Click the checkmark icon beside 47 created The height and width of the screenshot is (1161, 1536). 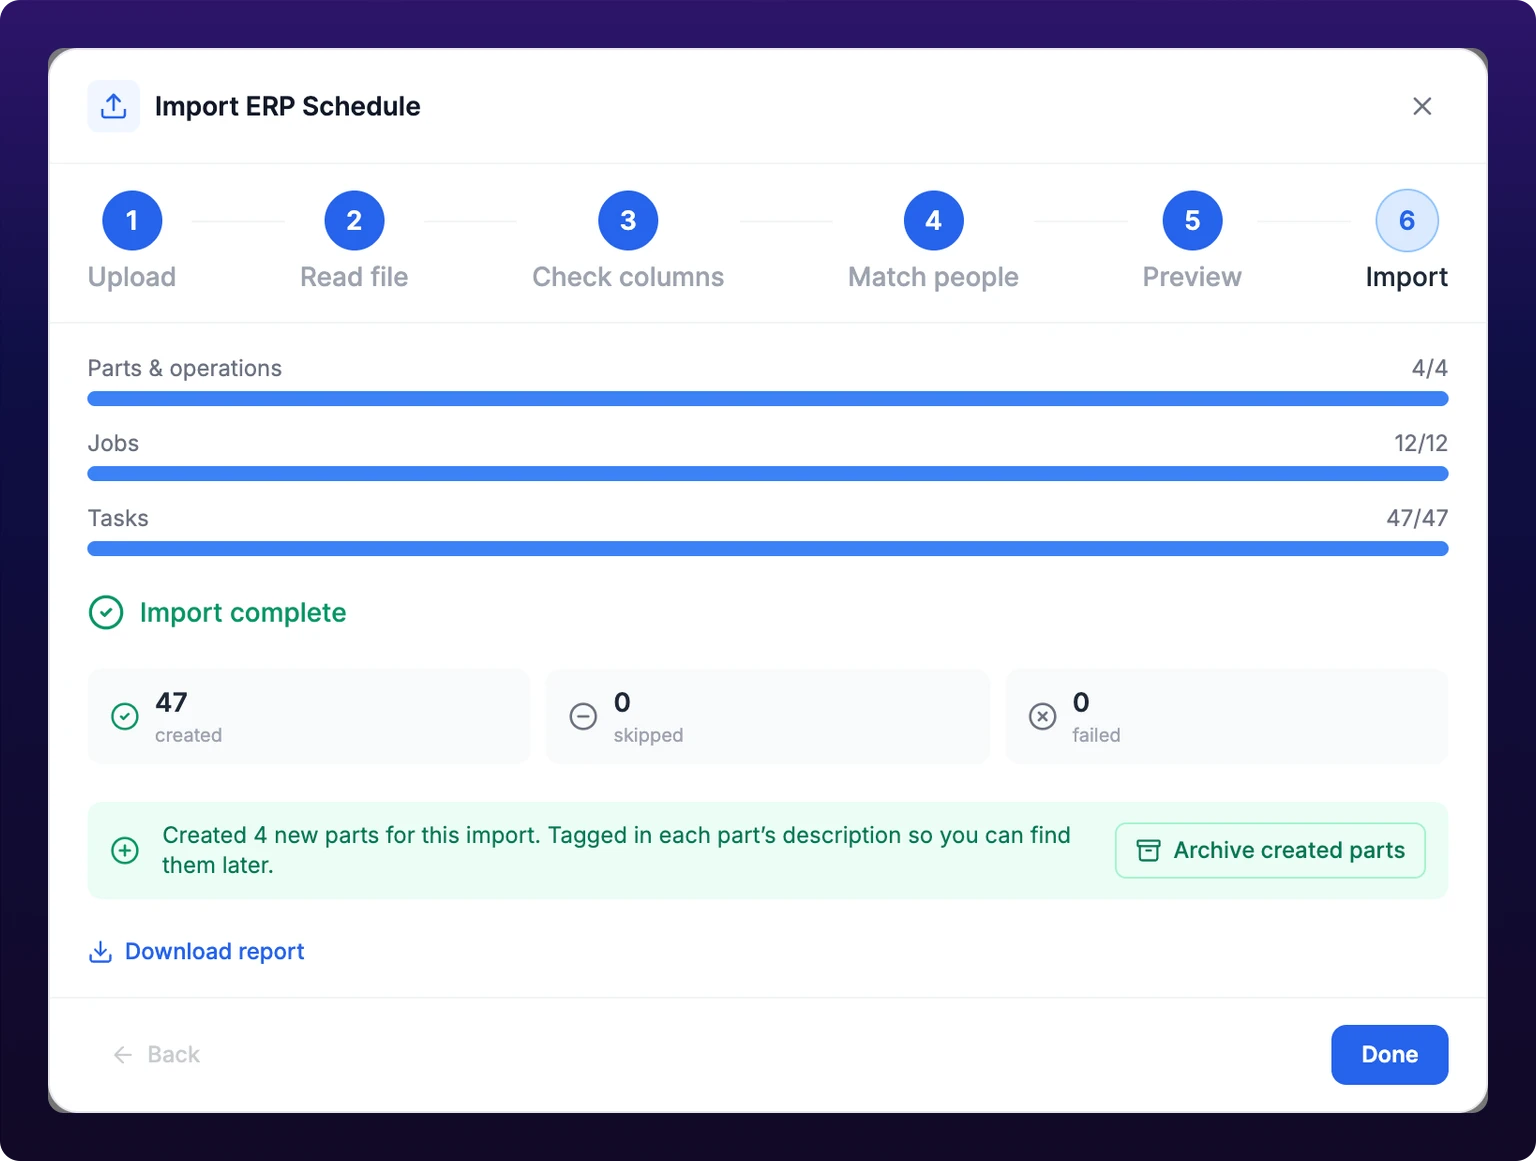[125, 716]
